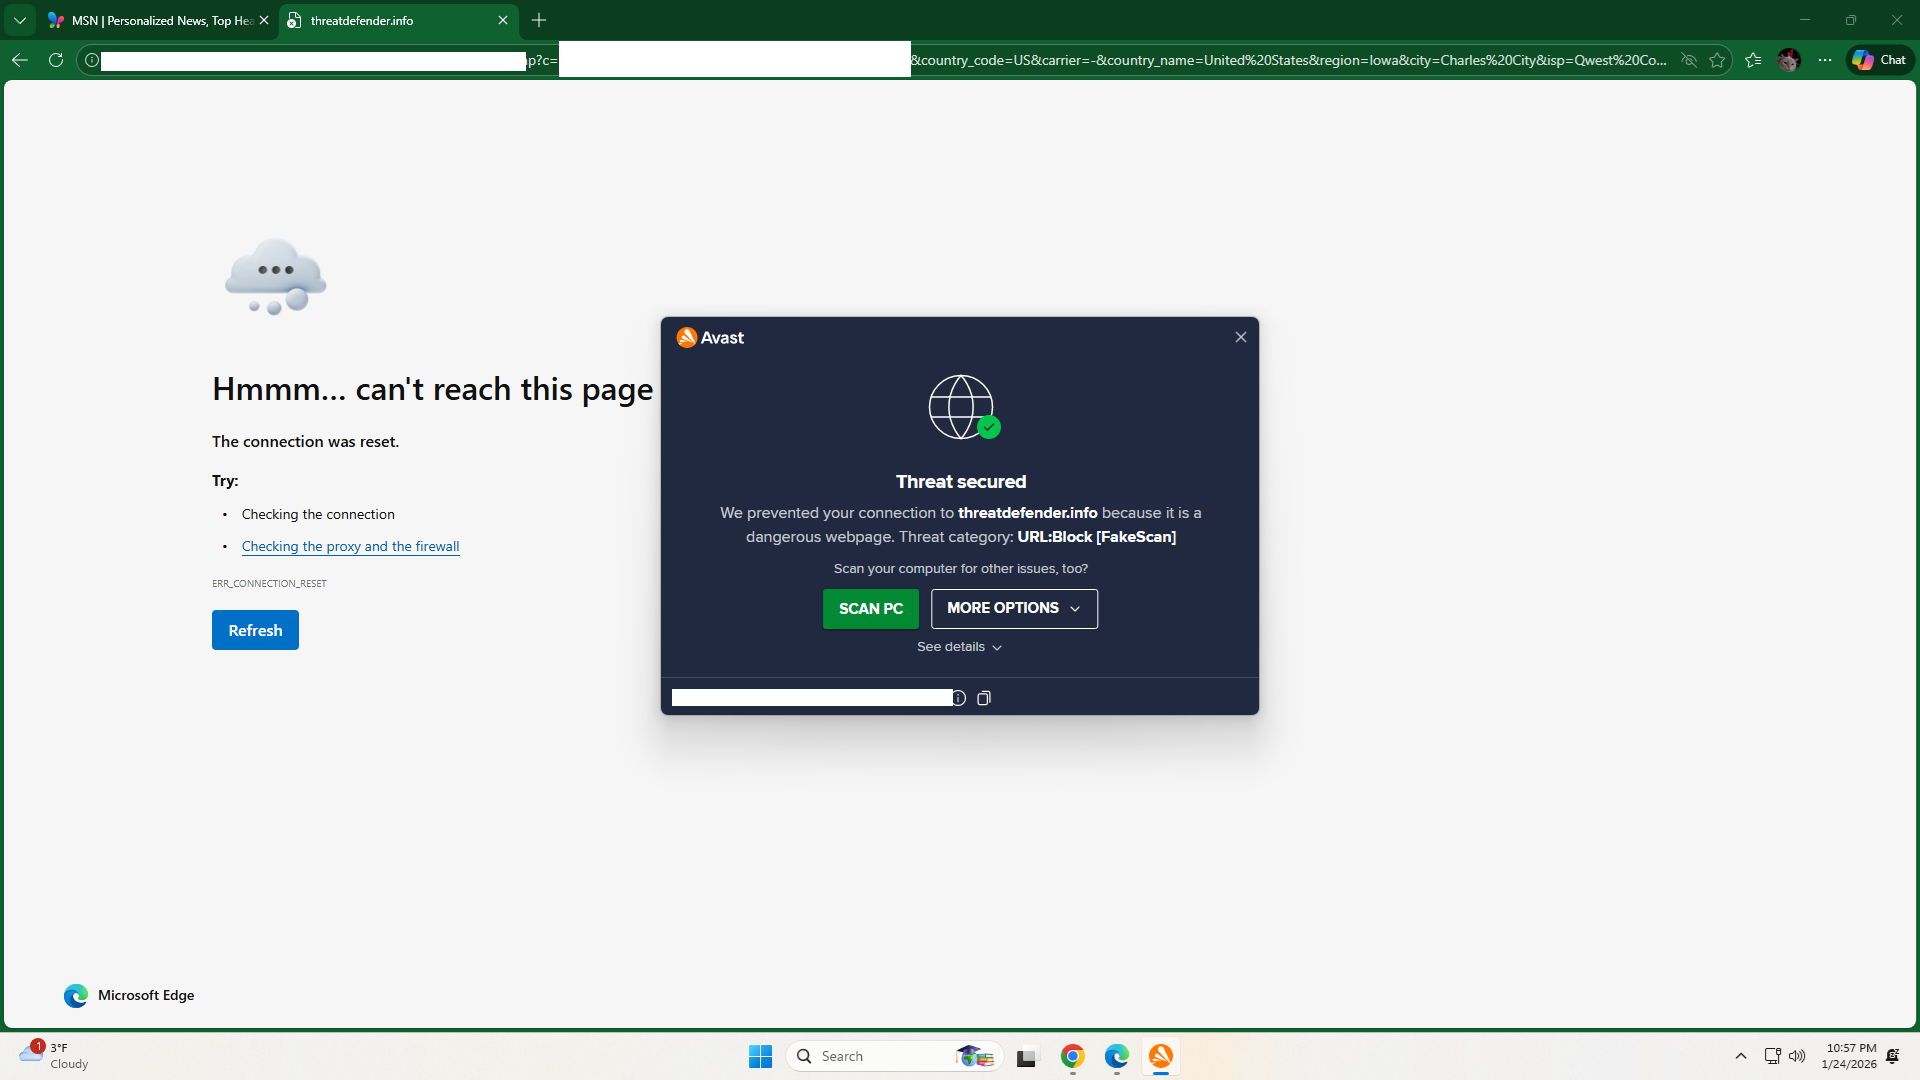The image size is (1920, 1080).
Task: Open the tab actions menu chevron
Action: click(20, 20)
